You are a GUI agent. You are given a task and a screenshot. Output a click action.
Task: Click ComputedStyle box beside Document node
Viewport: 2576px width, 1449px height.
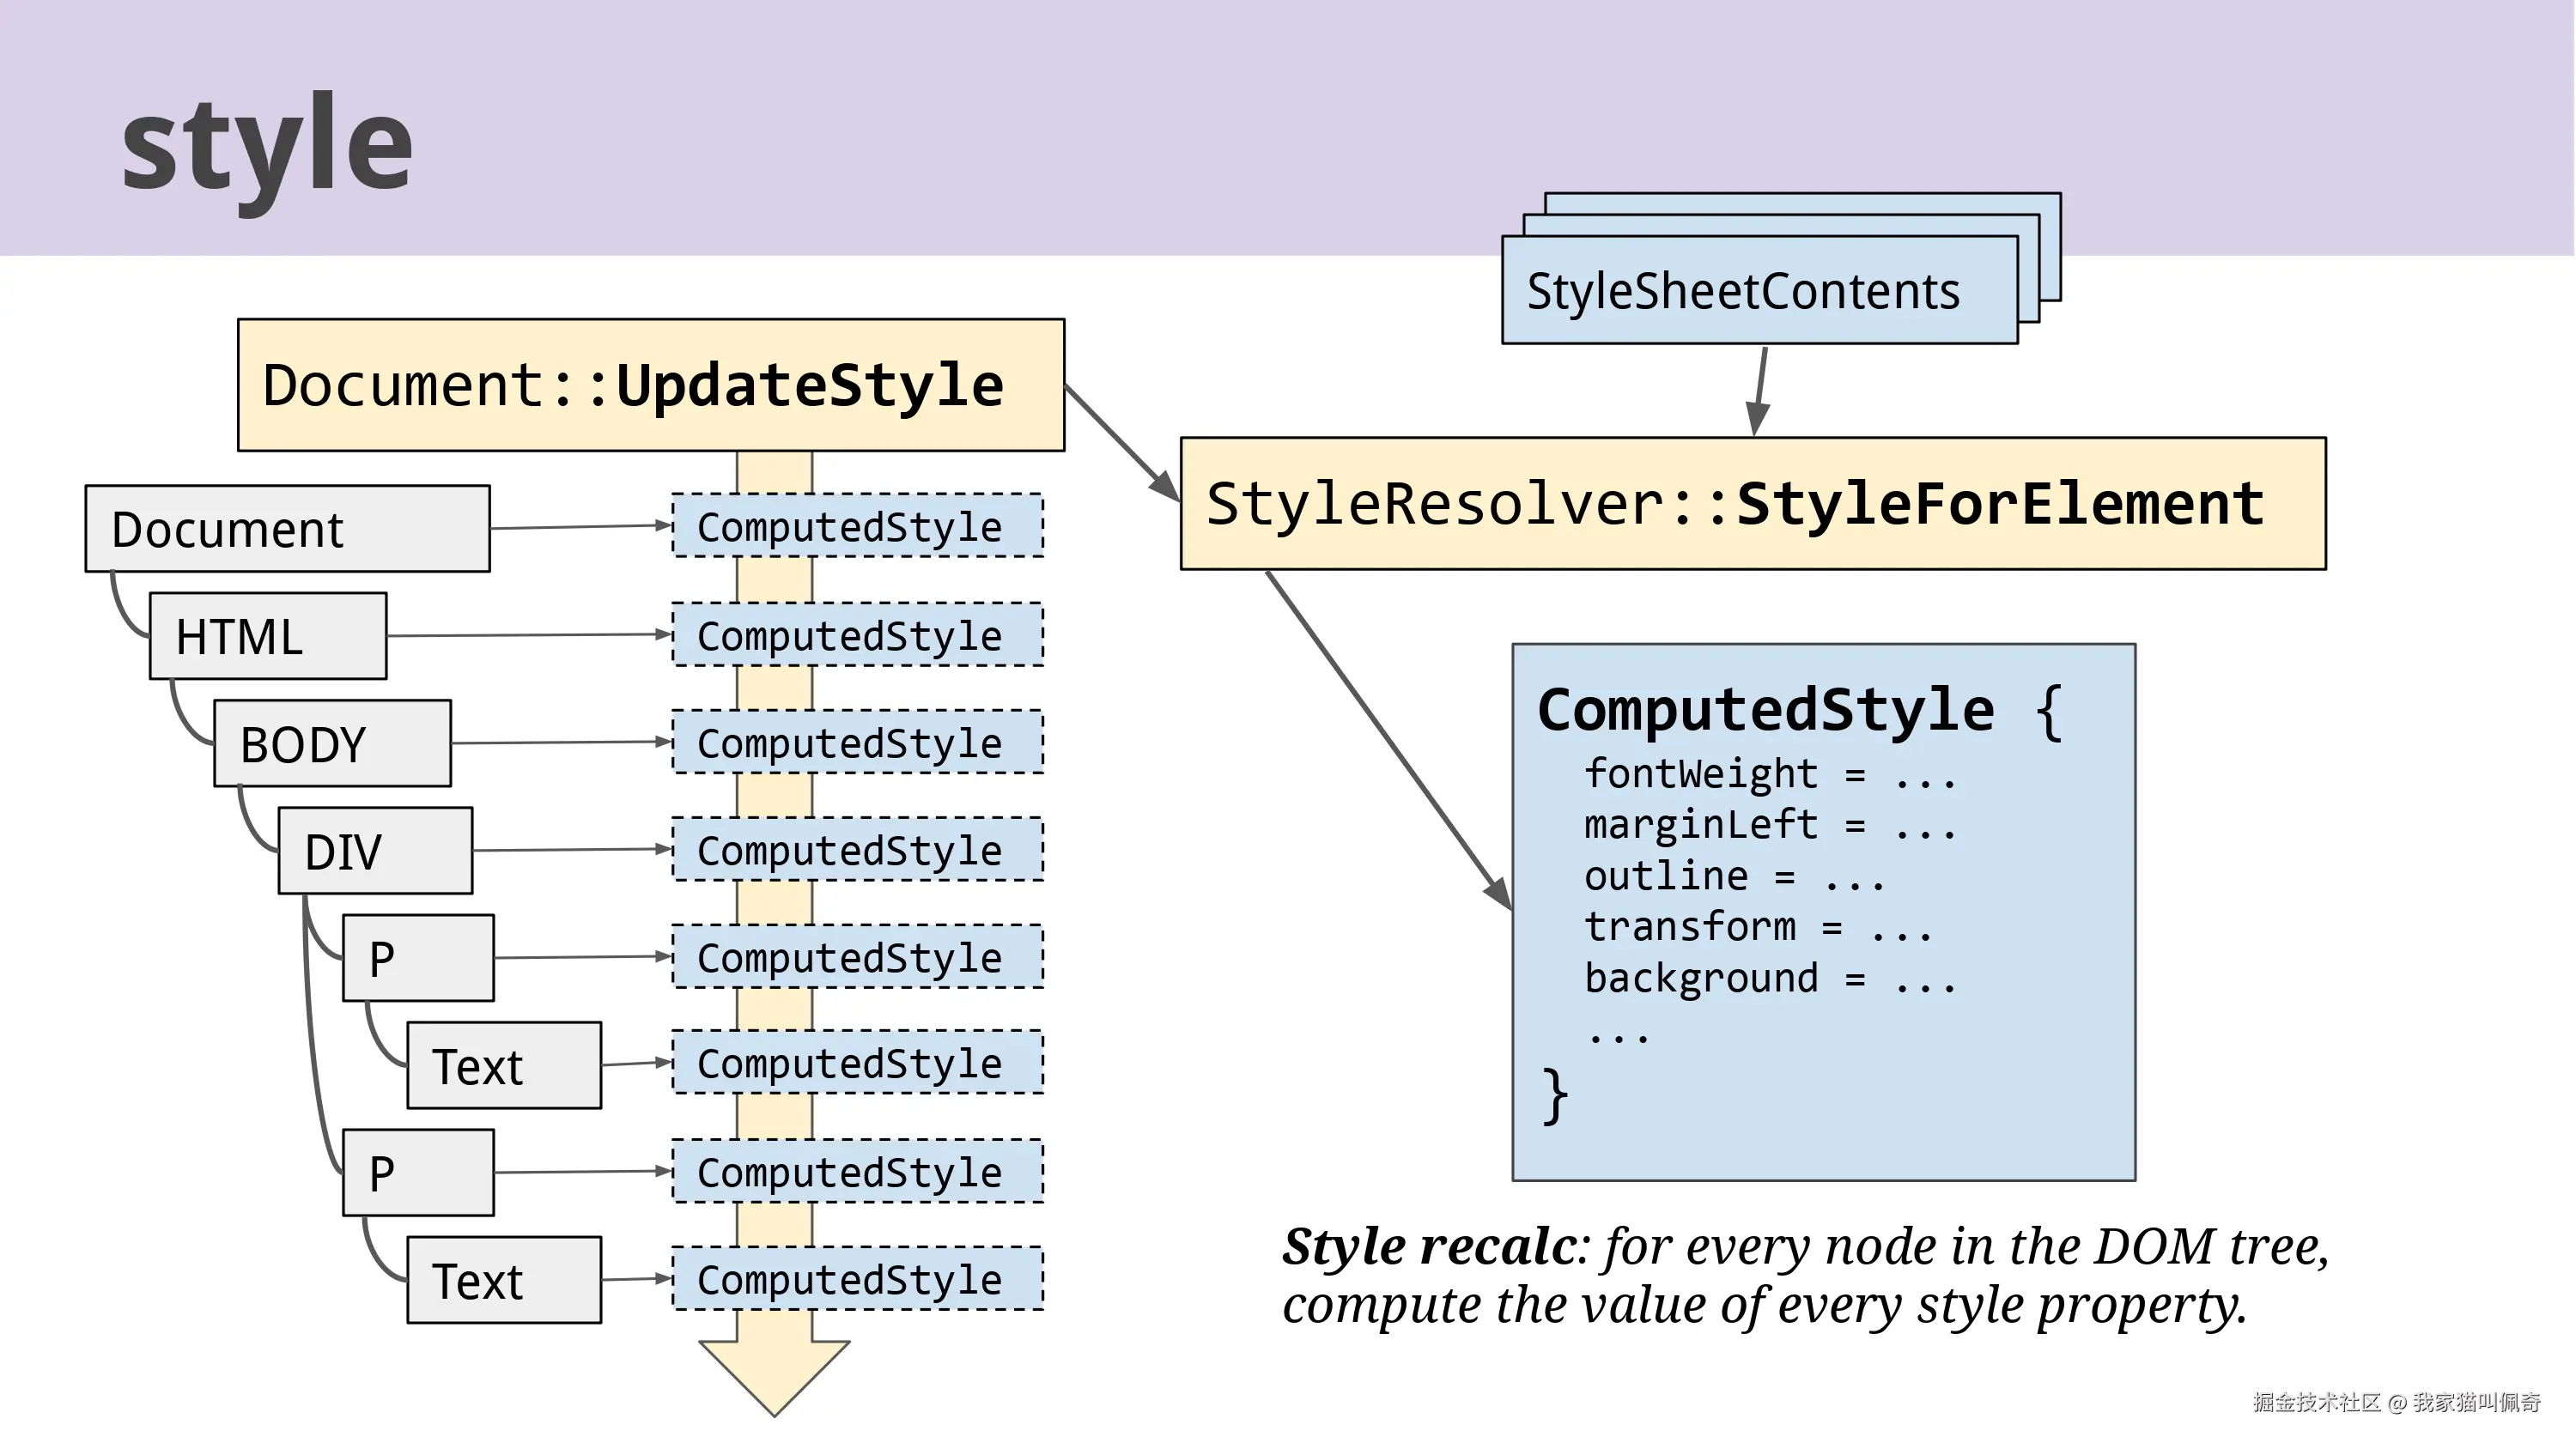[x=857, y=526]
